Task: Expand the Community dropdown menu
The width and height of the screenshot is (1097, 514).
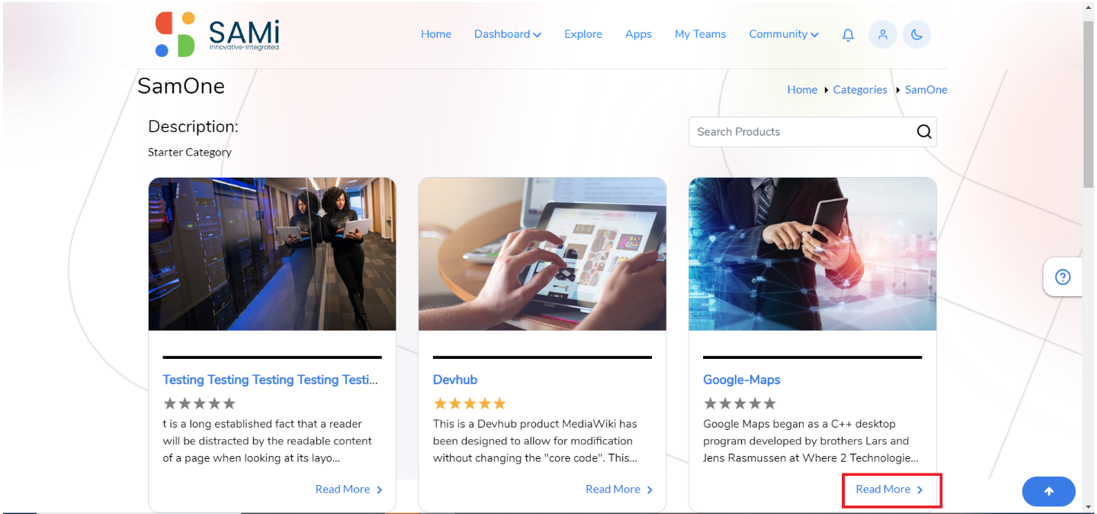Action: point(784,34)
